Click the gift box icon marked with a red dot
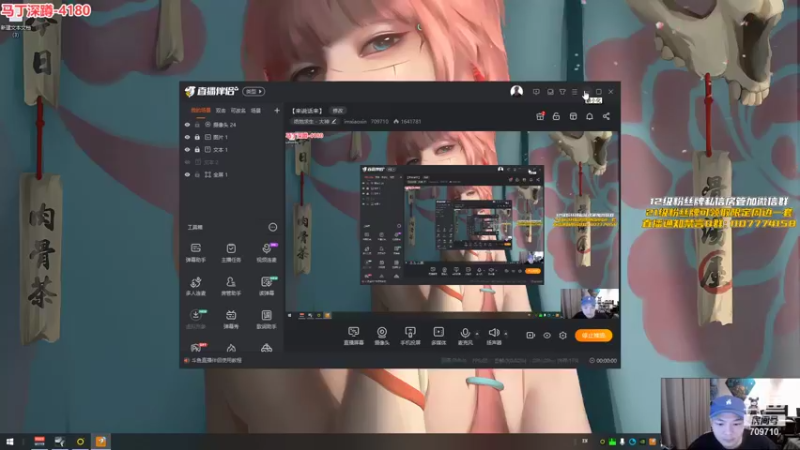This screenshot has width=800, height=450. (540, 116)
